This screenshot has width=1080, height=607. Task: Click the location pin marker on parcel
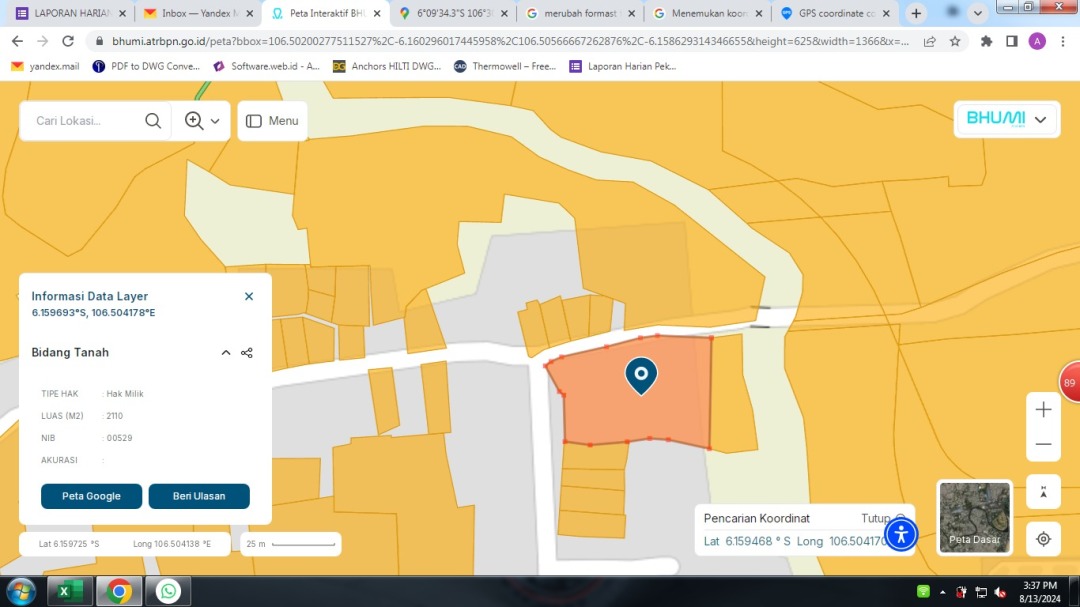641,375
